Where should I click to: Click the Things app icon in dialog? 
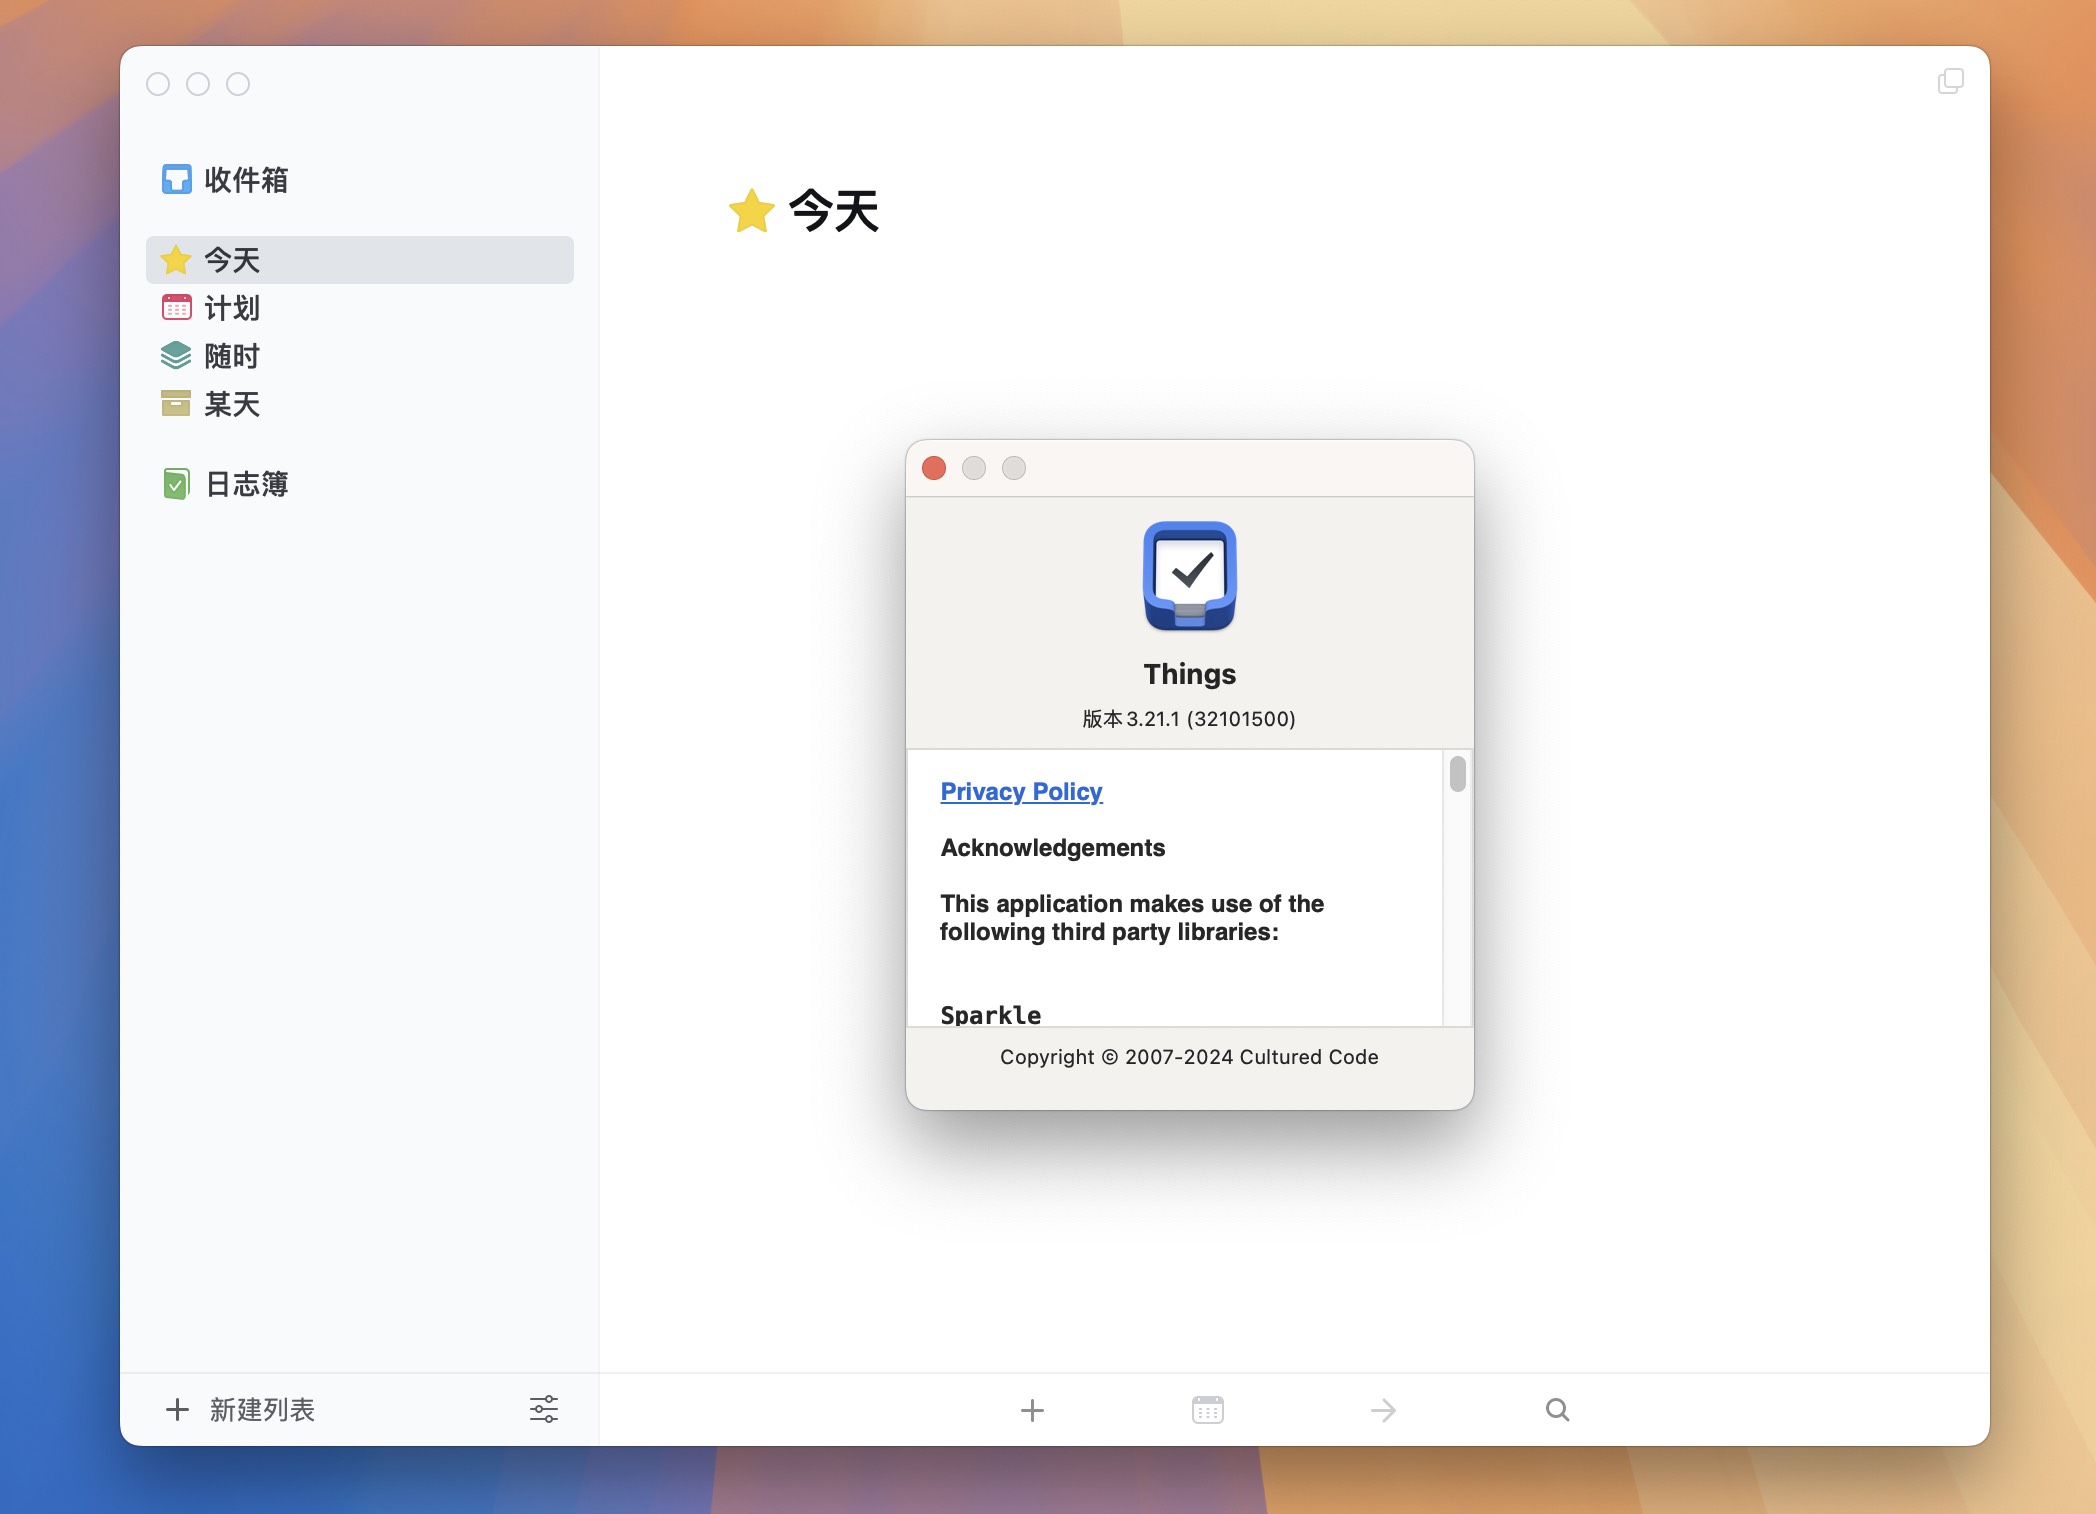(1188, 576)
